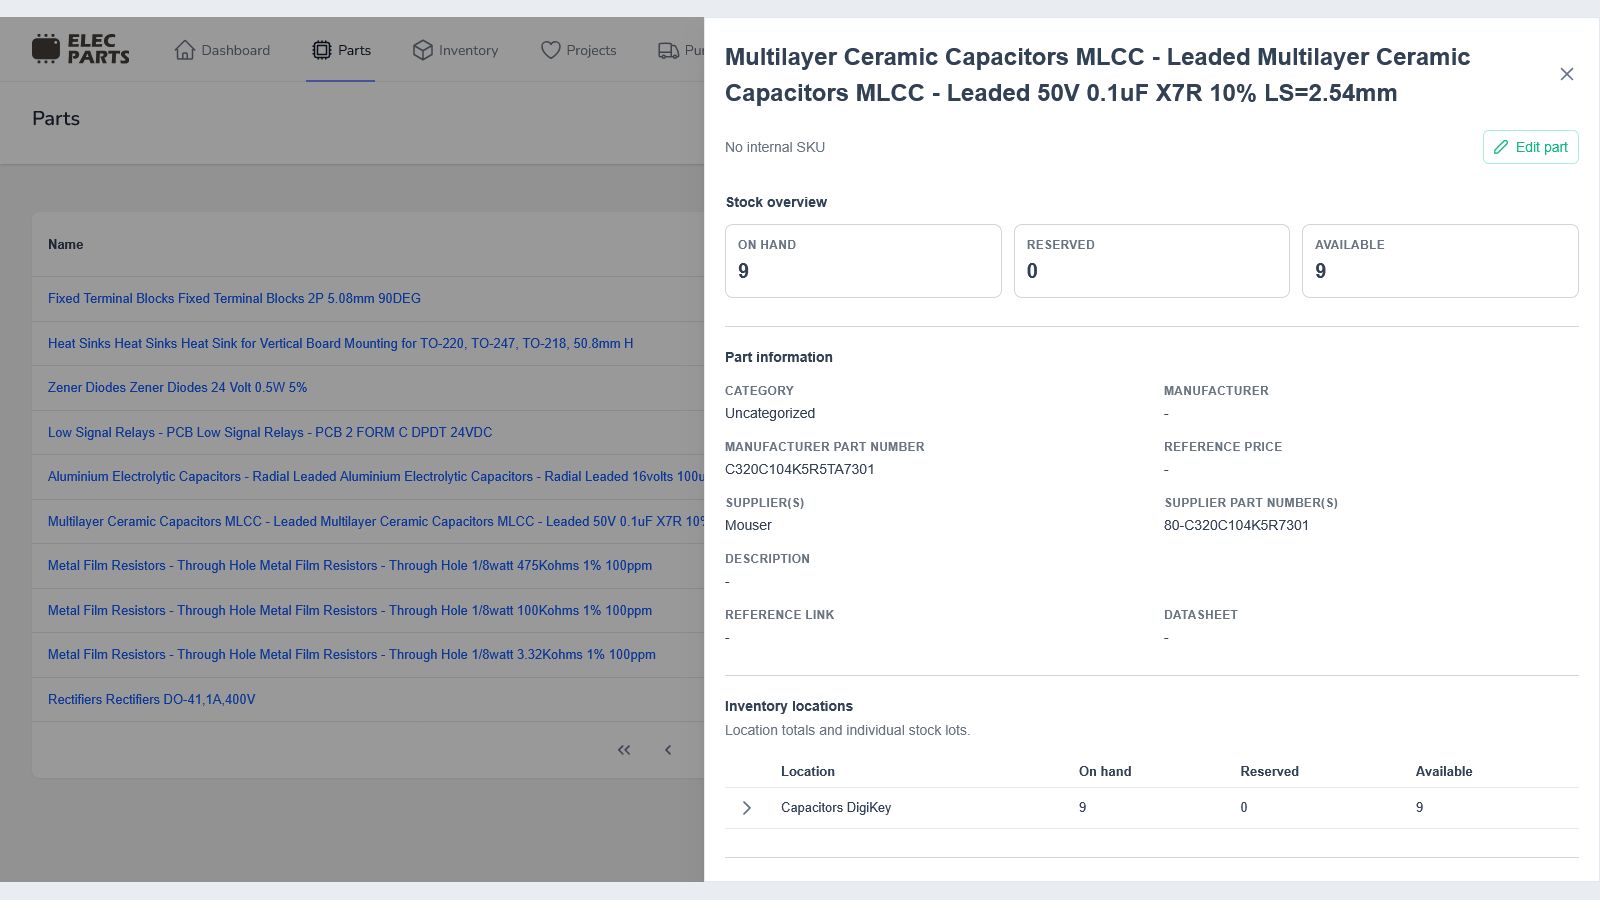The height and width of the screenshot is (900, 1600).
Task: Click the On Hand stock card
Action: click(x=863, y=261)
